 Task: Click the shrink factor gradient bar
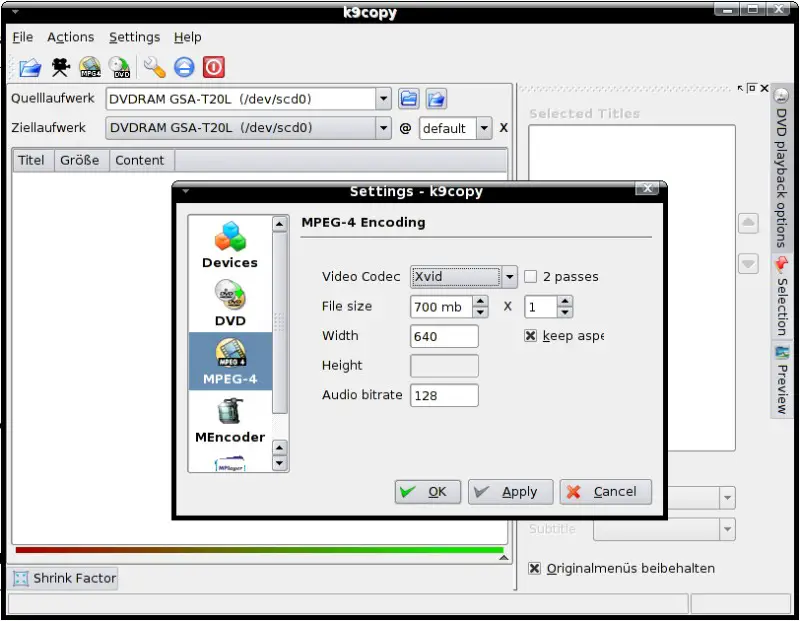pyautogui.click(x=260, y=550)
